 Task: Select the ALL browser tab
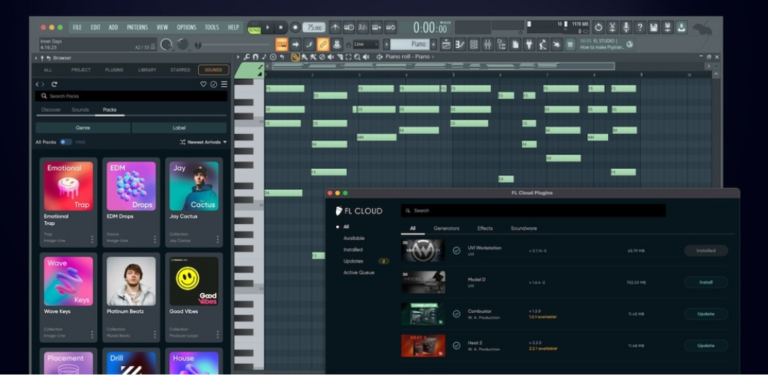(48, 70)
